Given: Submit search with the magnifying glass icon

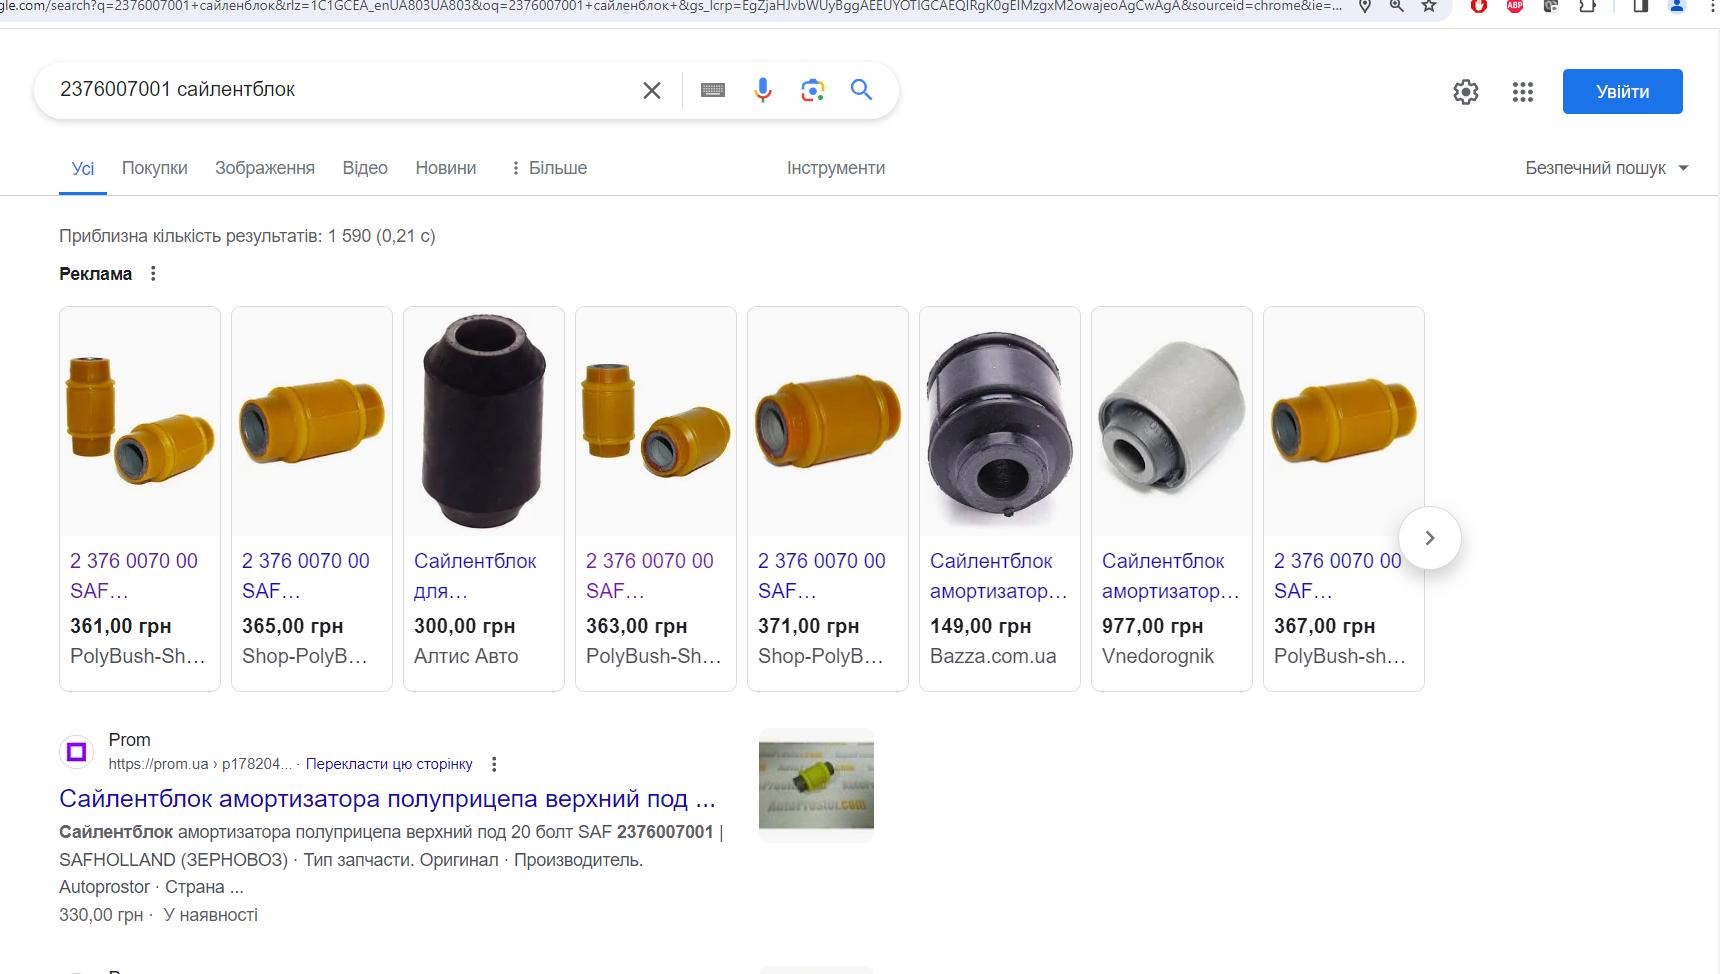Looking at the screenshot, I should [x=862, y=90].
